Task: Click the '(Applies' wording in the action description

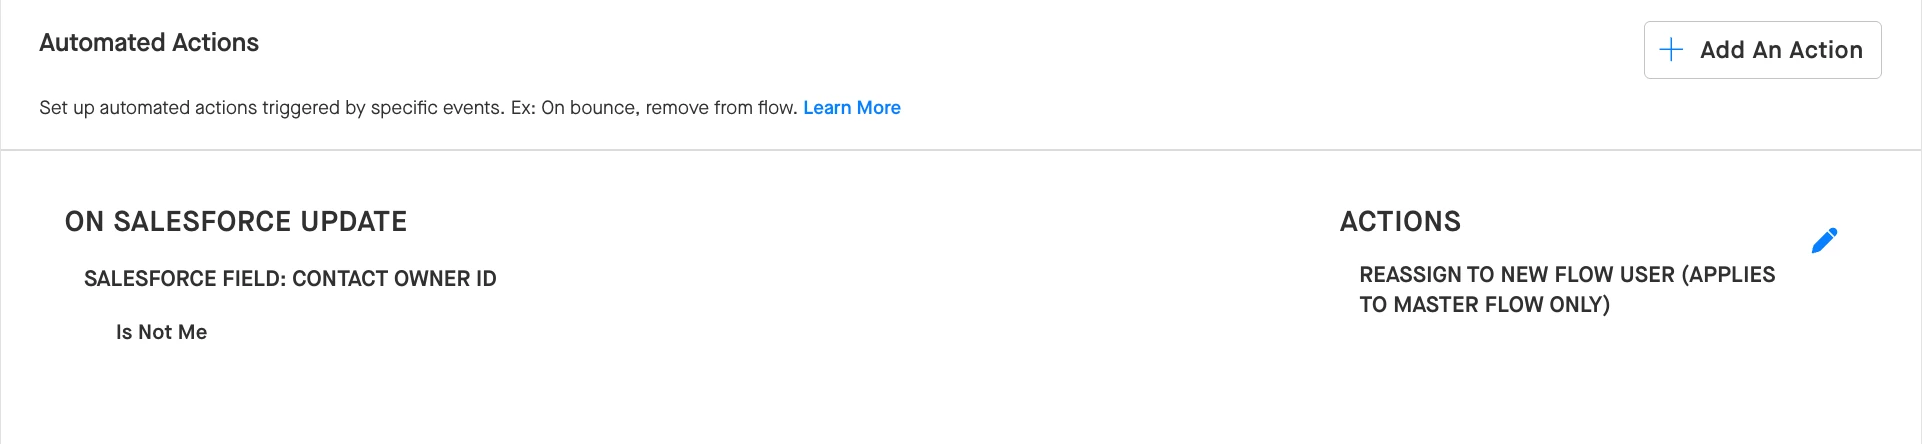Action: tap(1728, 275)
